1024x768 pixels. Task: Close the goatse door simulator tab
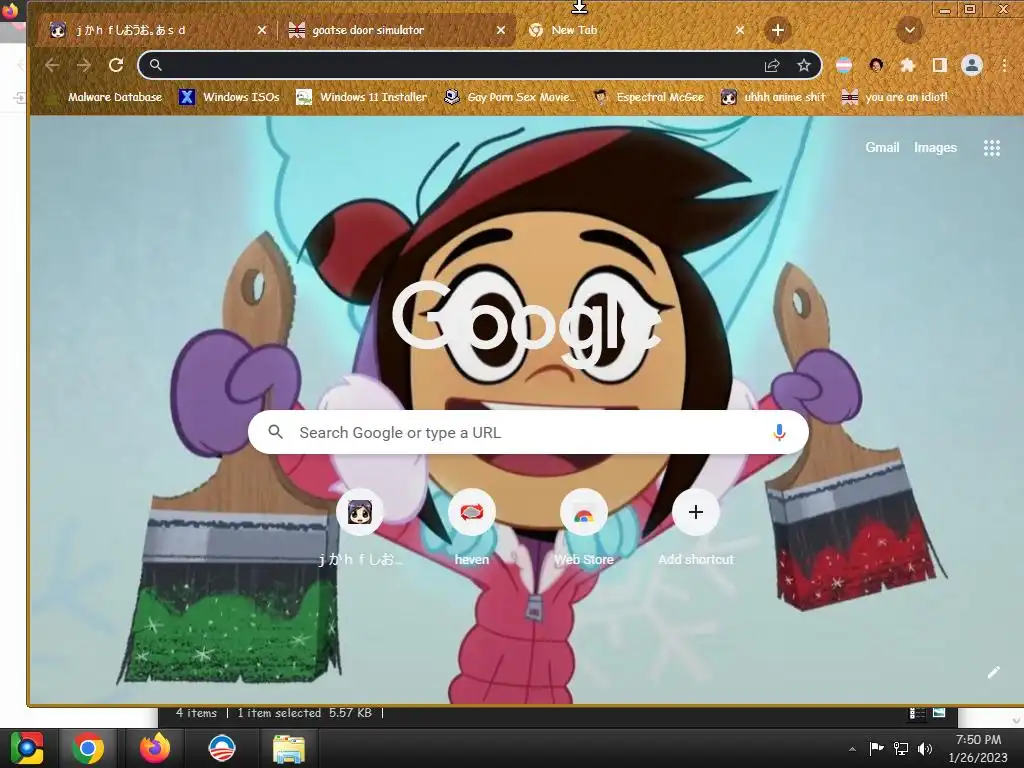point(501,30)
